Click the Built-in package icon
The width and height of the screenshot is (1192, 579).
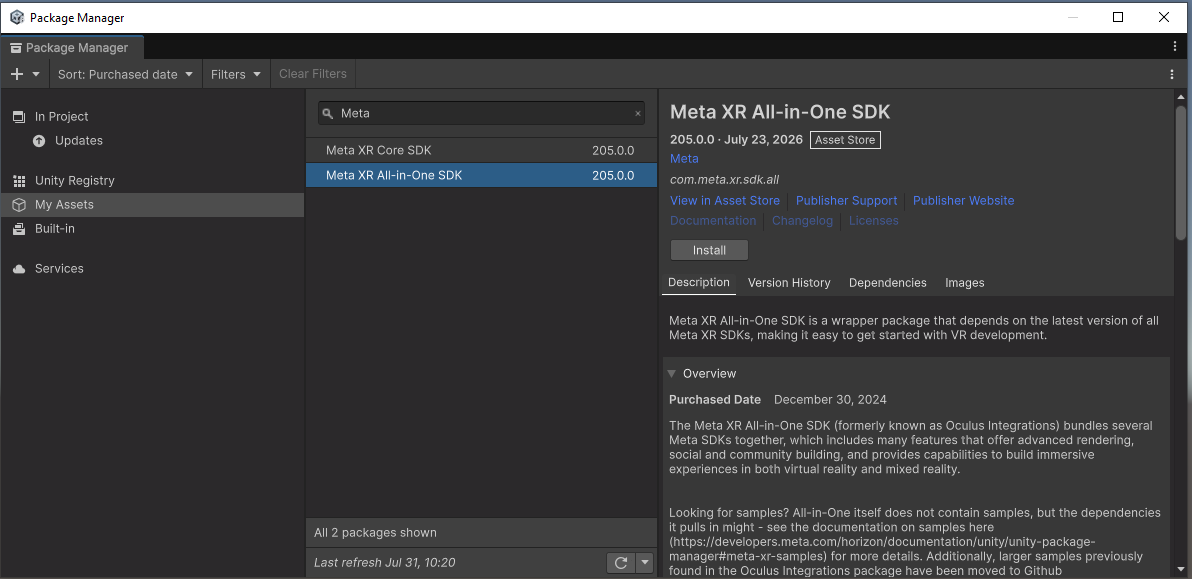19,229
